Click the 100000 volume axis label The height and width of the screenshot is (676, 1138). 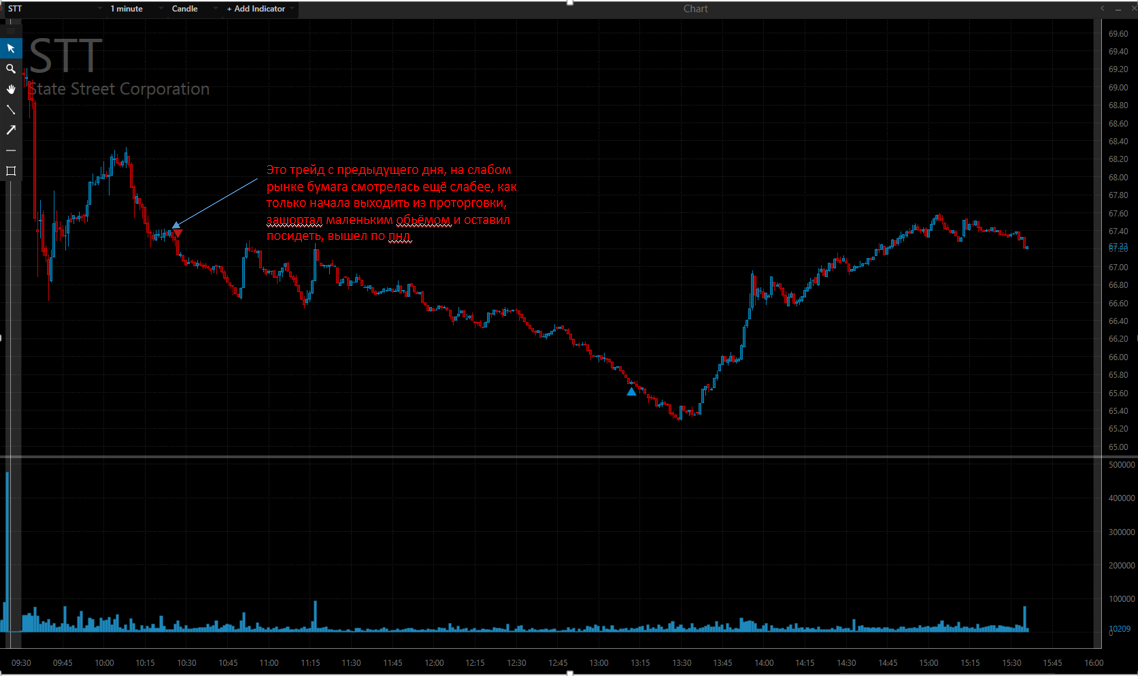pyautogui.click(x=1122, y=599)
